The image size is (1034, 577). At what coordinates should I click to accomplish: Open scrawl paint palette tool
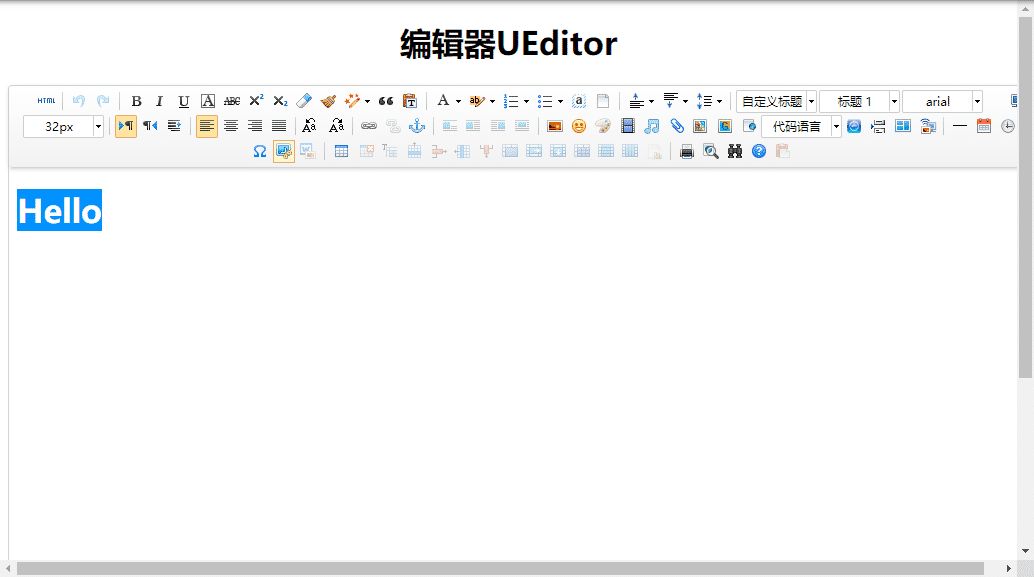603,126
